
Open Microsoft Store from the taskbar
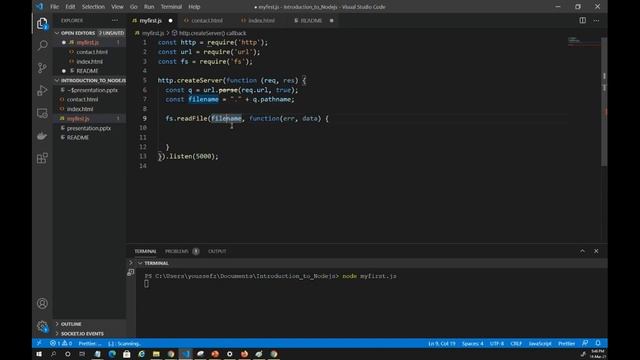point(127,354)
